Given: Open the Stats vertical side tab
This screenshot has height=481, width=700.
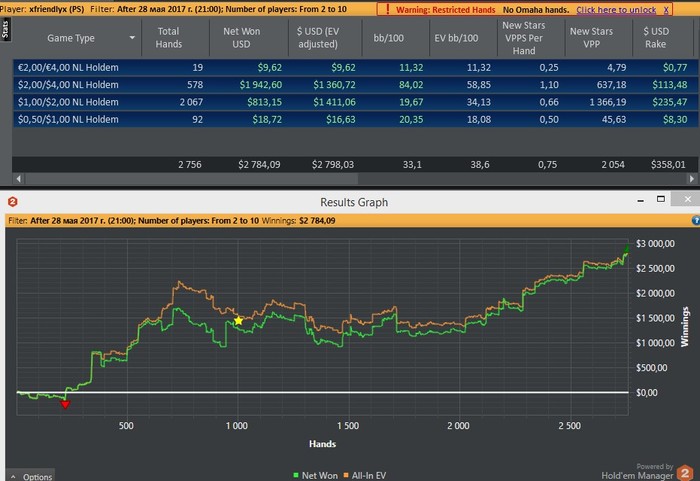Looking at the screenshot, I should [x=5, y=31].
